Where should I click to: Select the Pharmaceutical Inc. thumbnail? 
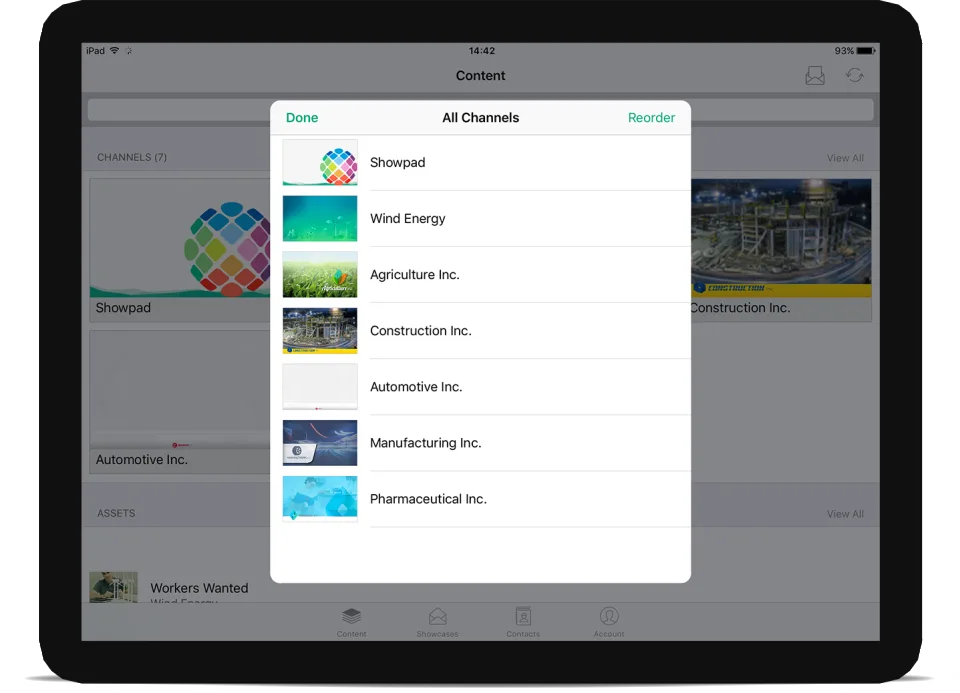coord(320,499)
